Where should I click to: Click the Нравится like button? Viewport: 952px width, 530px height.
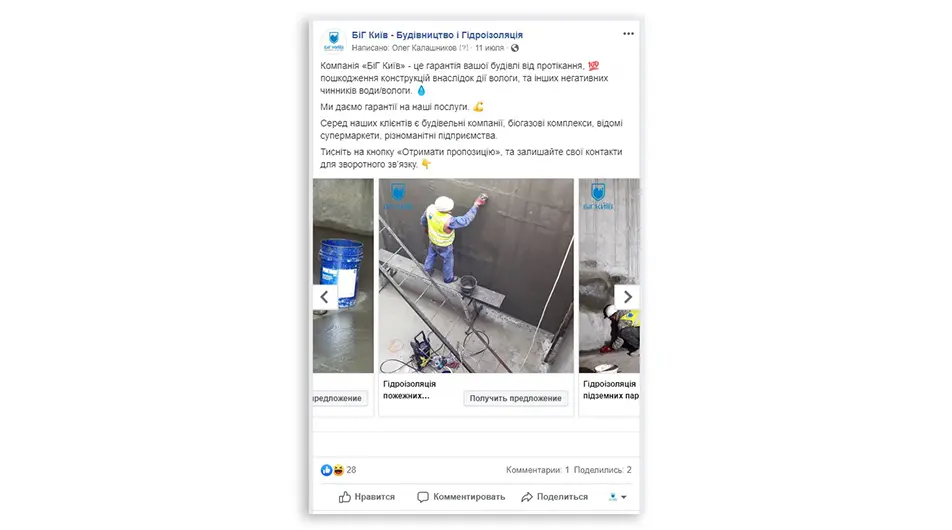367,497
